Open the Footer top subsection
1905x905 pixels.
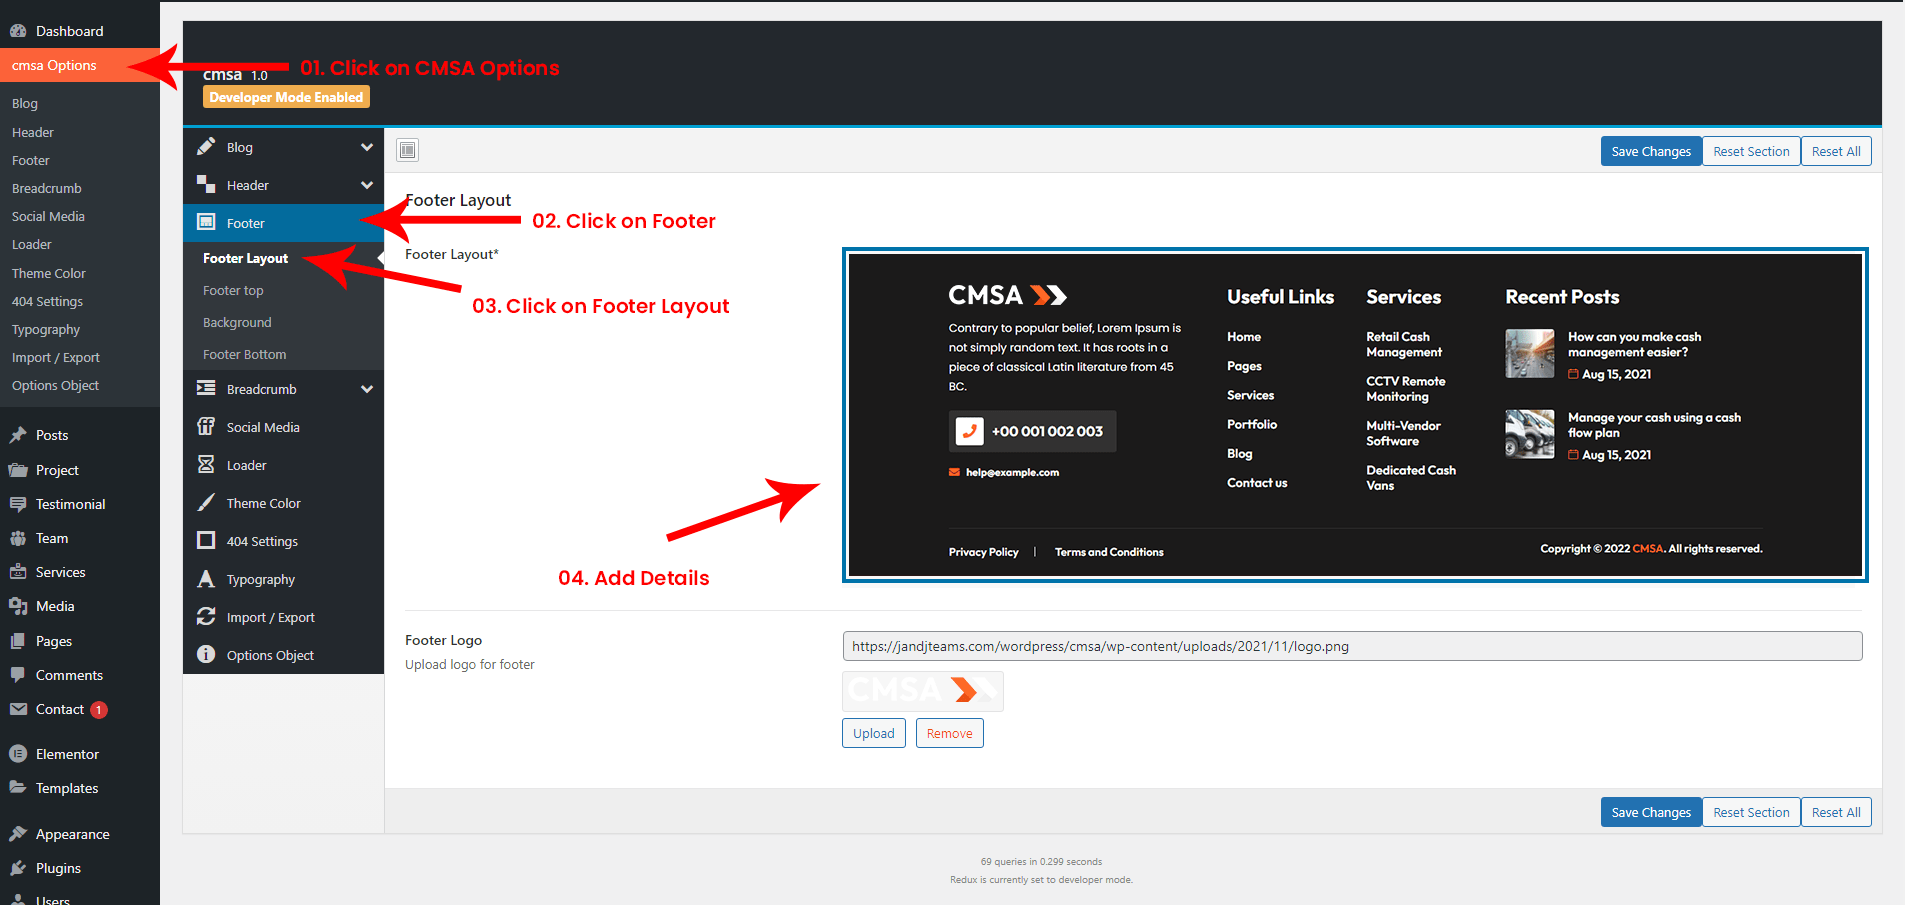(233, 291)
